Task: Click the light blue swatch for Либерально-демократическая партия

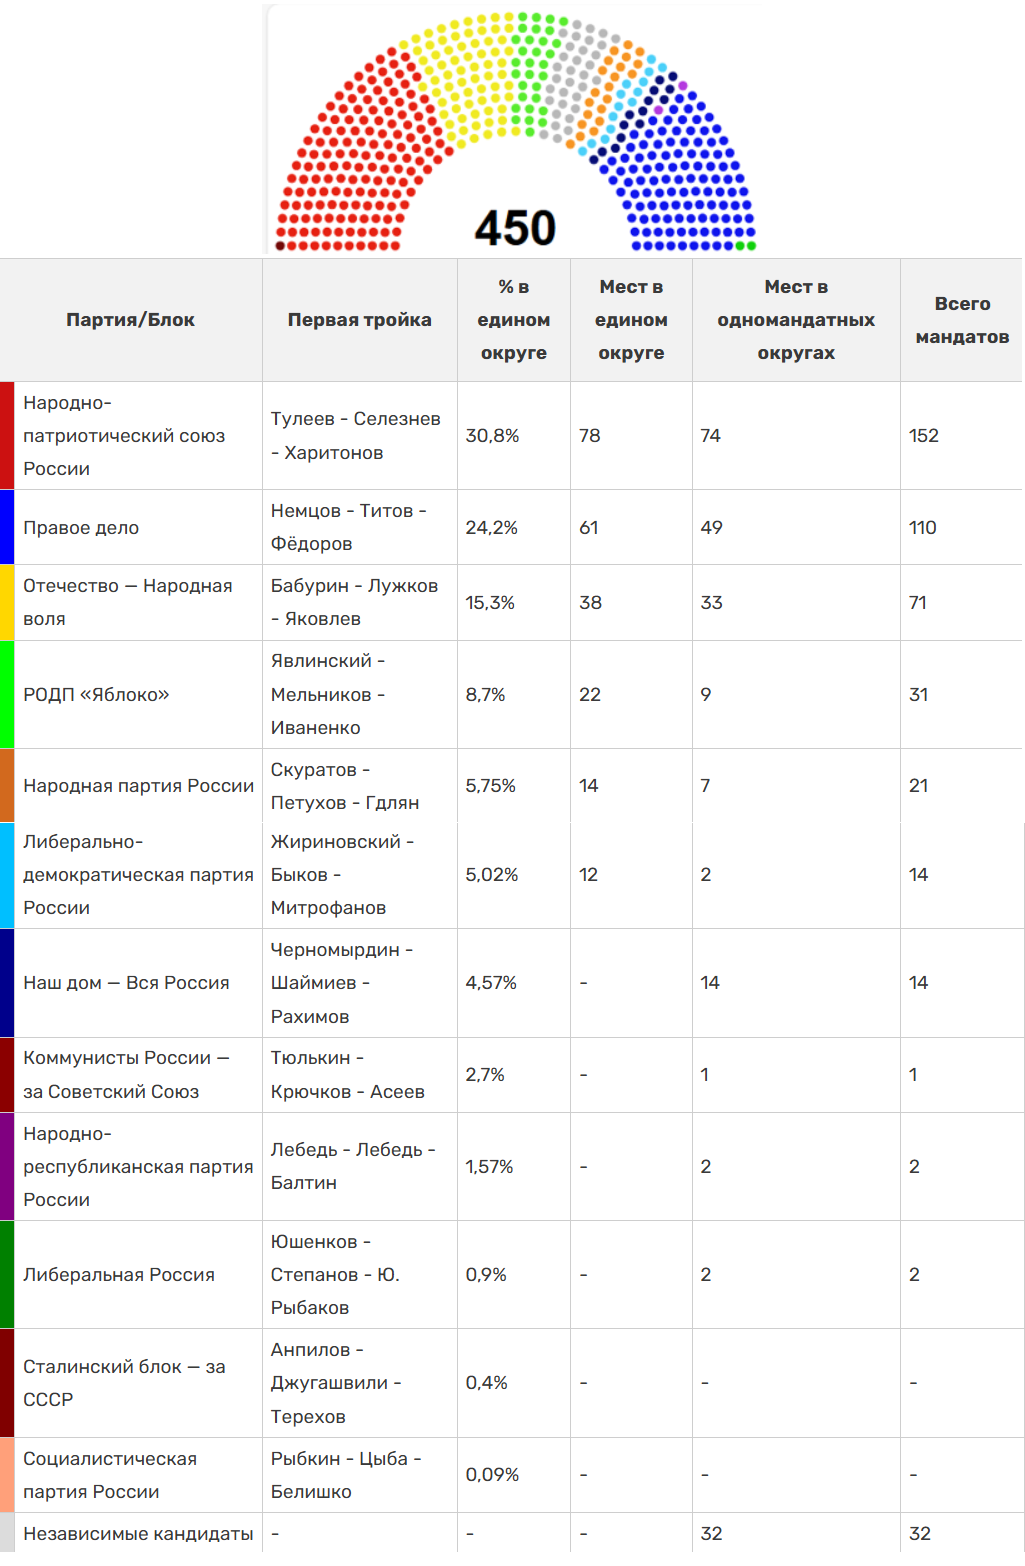Action: 7,875
